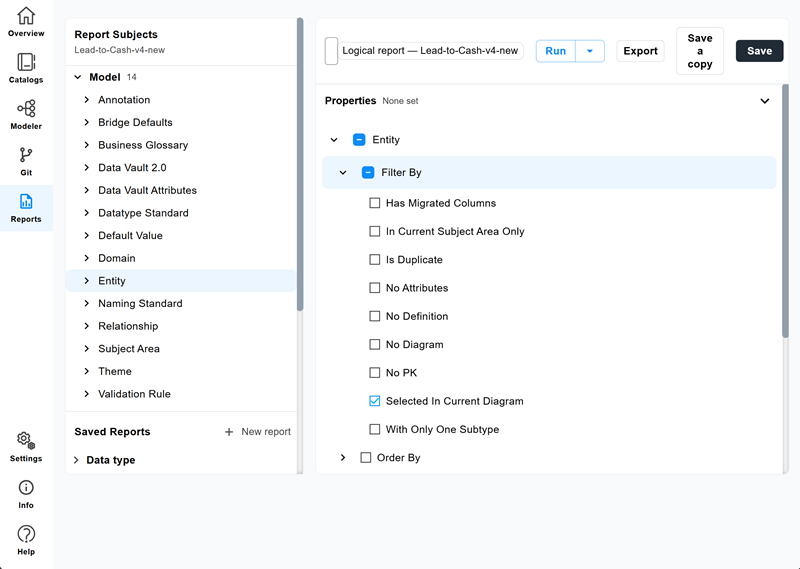Viewport: 800px width, 569px height.
Task: Click the small box before report name
Action: pos(331,51)
